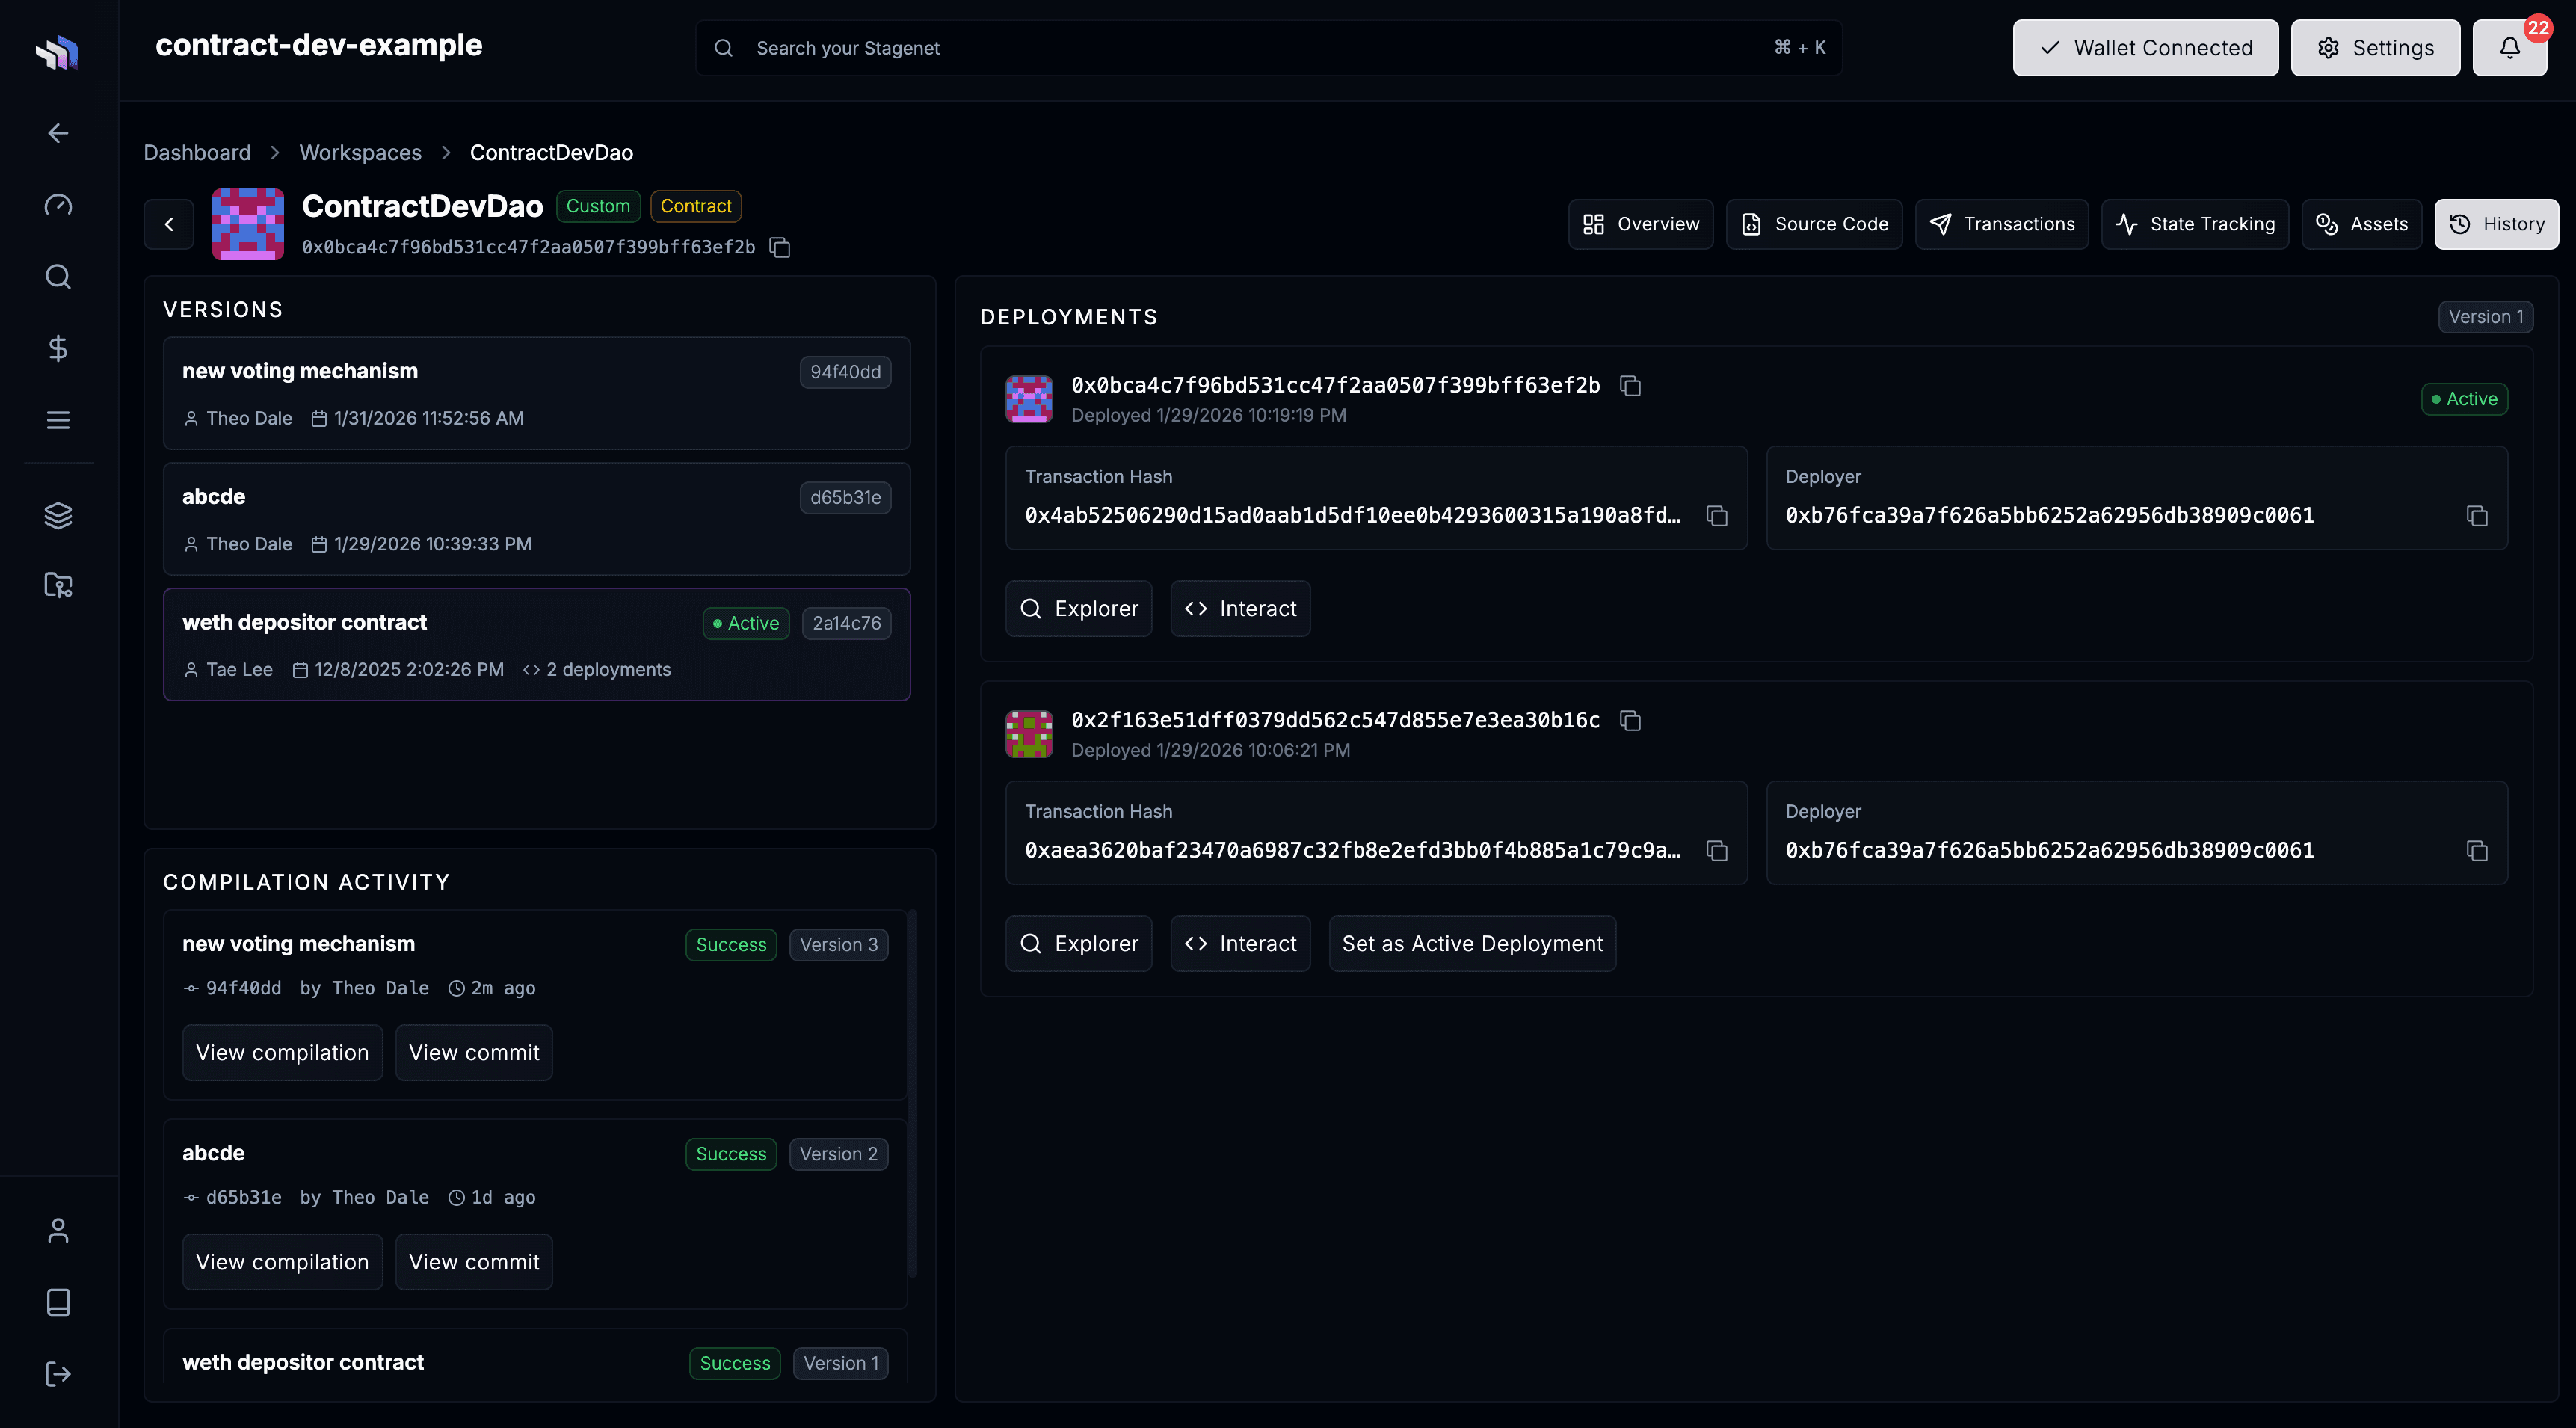Open the profile icon at sidebar bottom
The height and width of the screenshot is (1428, 2576).
pyautogui.click(x=57, y=1230)
